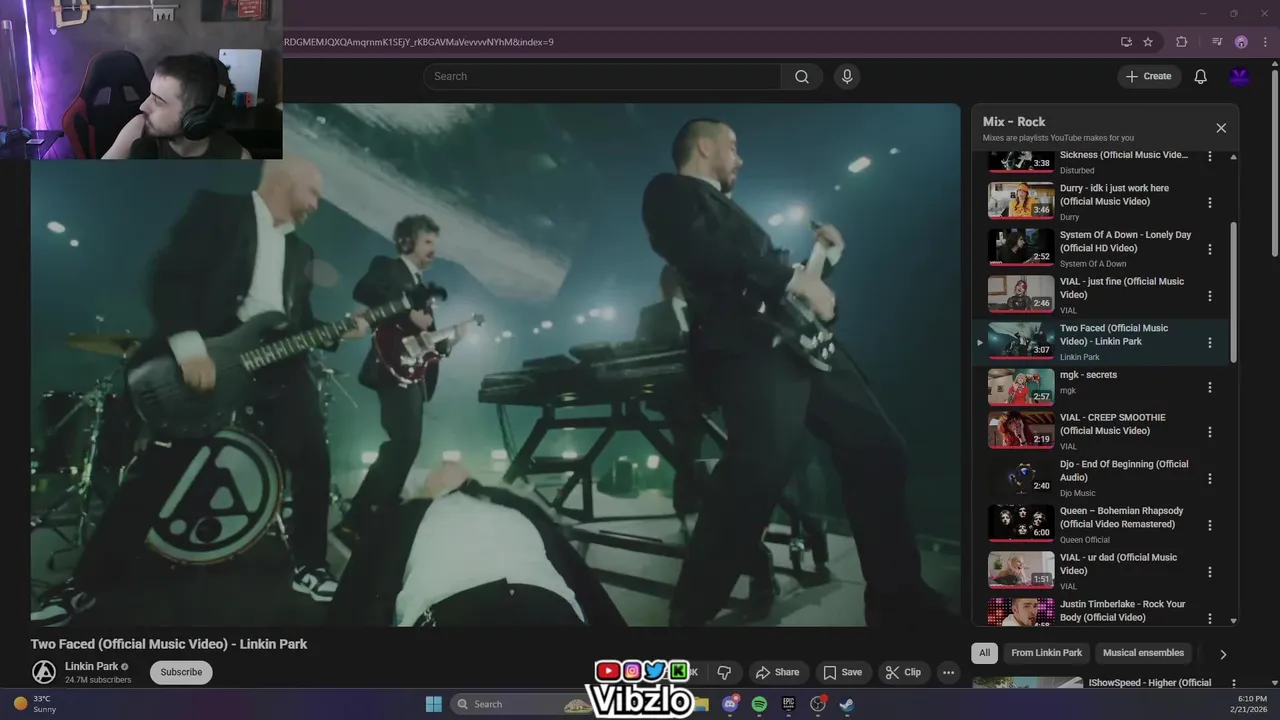Create a clip with the Clip button

(x=903, y=672)
